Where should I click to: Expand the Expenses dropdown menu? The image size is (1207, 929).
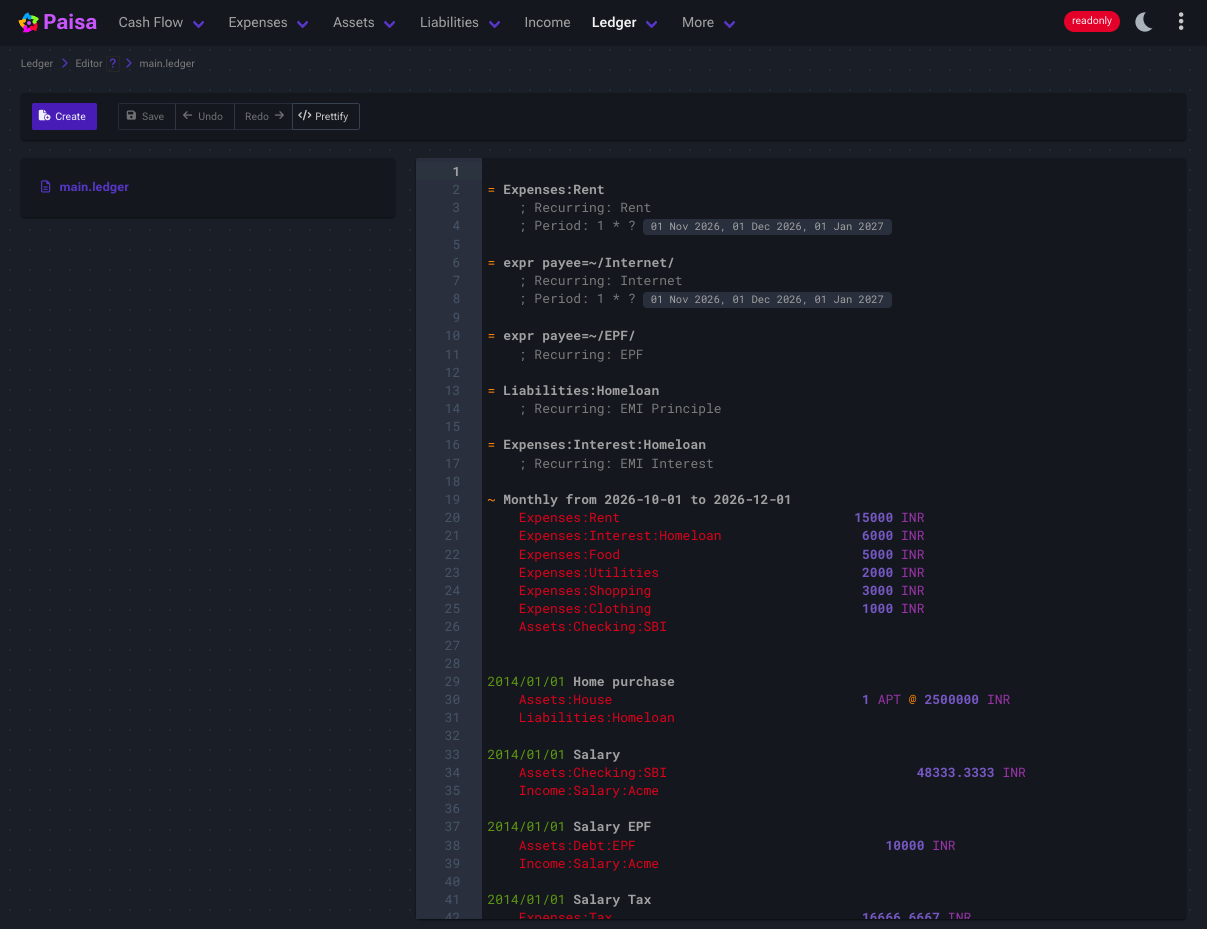268,22
